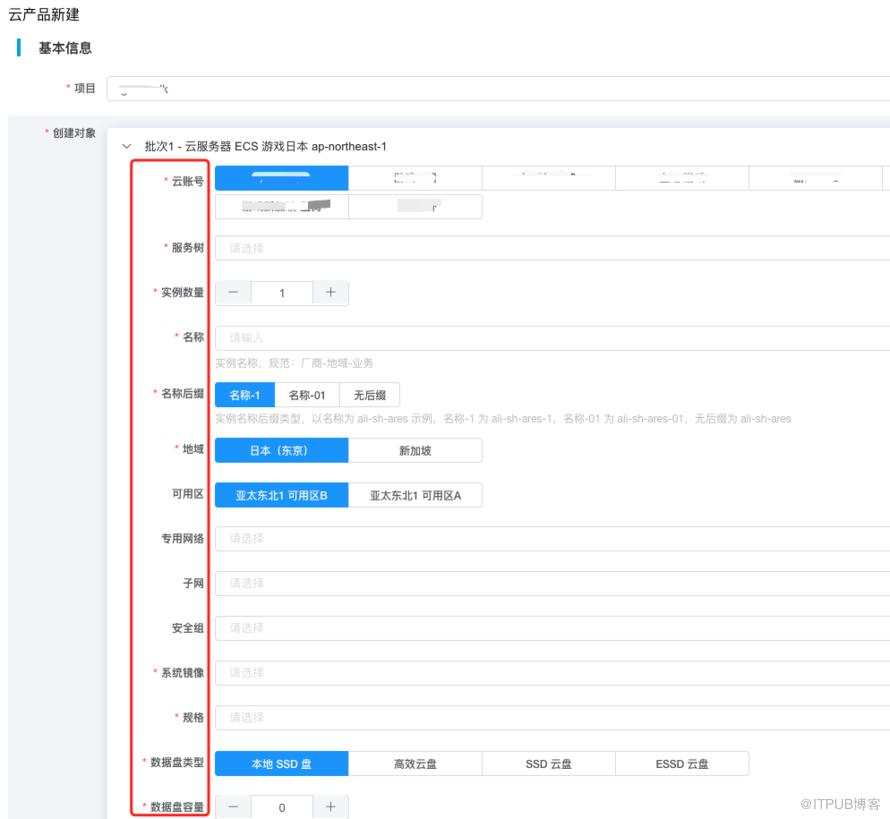The height and width of the screenshot is (819, 890).
Task: Select 日本（东京） region button
Action: point(281,450)
